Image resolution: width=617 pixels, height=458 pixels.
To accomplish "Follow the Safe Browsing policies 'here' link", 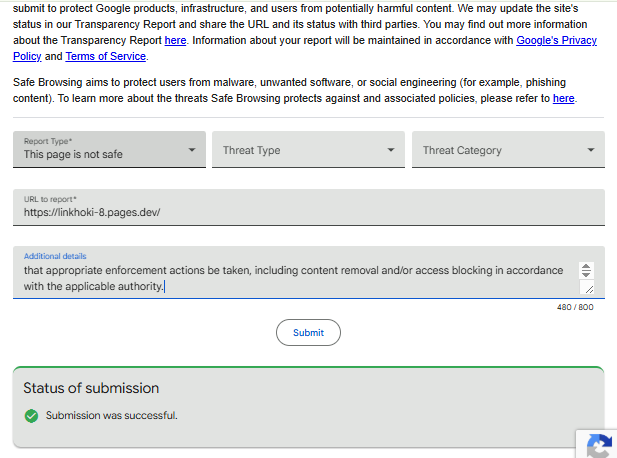I will (x=563, y=98).
